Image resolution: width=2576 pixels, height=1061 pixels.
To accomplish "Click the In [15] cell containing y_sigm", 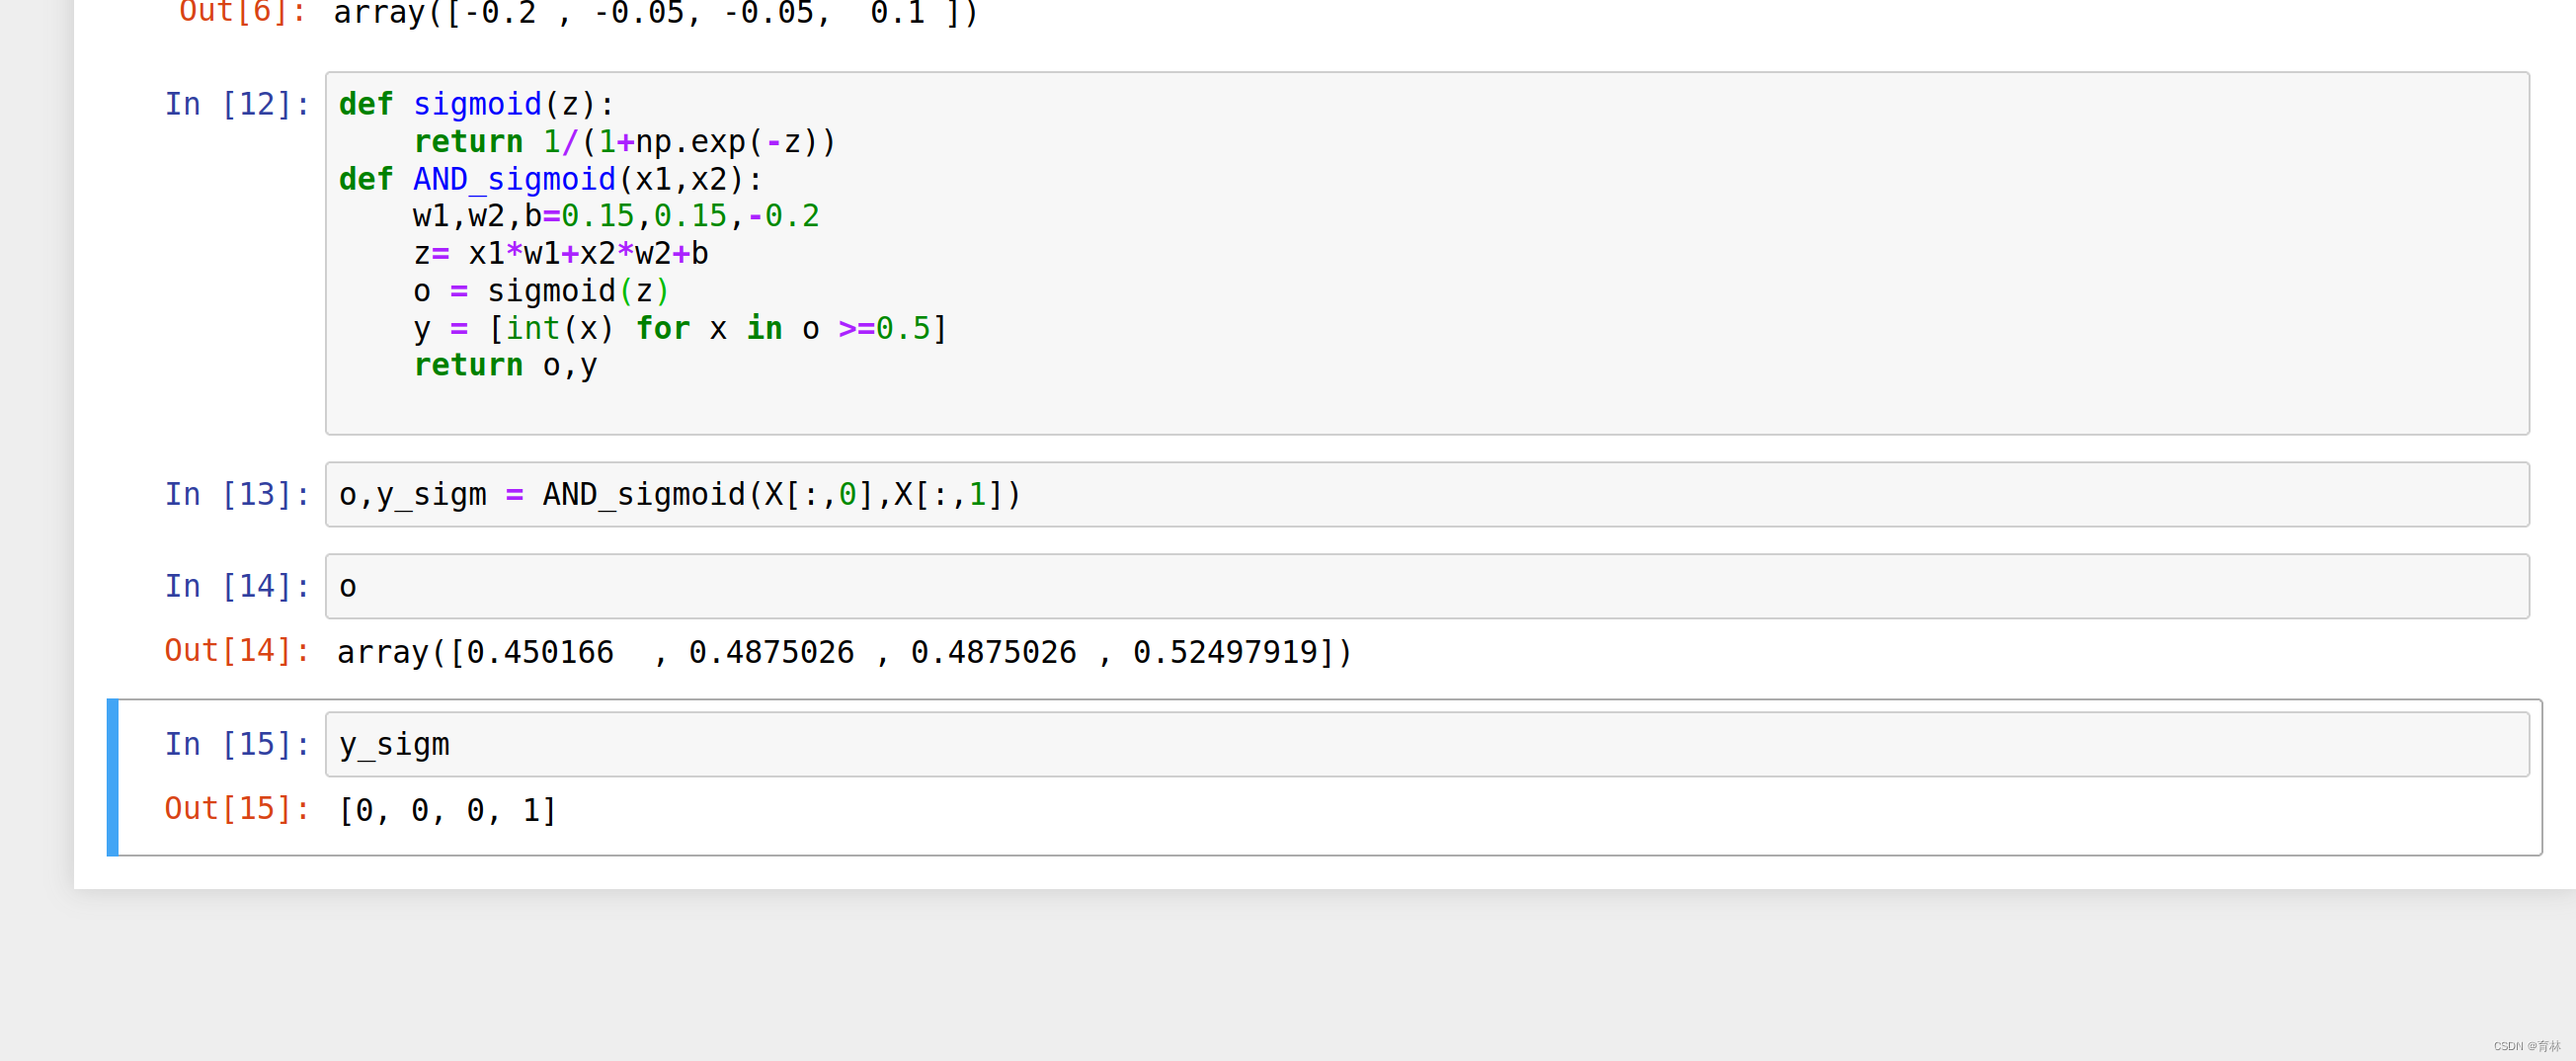I will 1427,744.
